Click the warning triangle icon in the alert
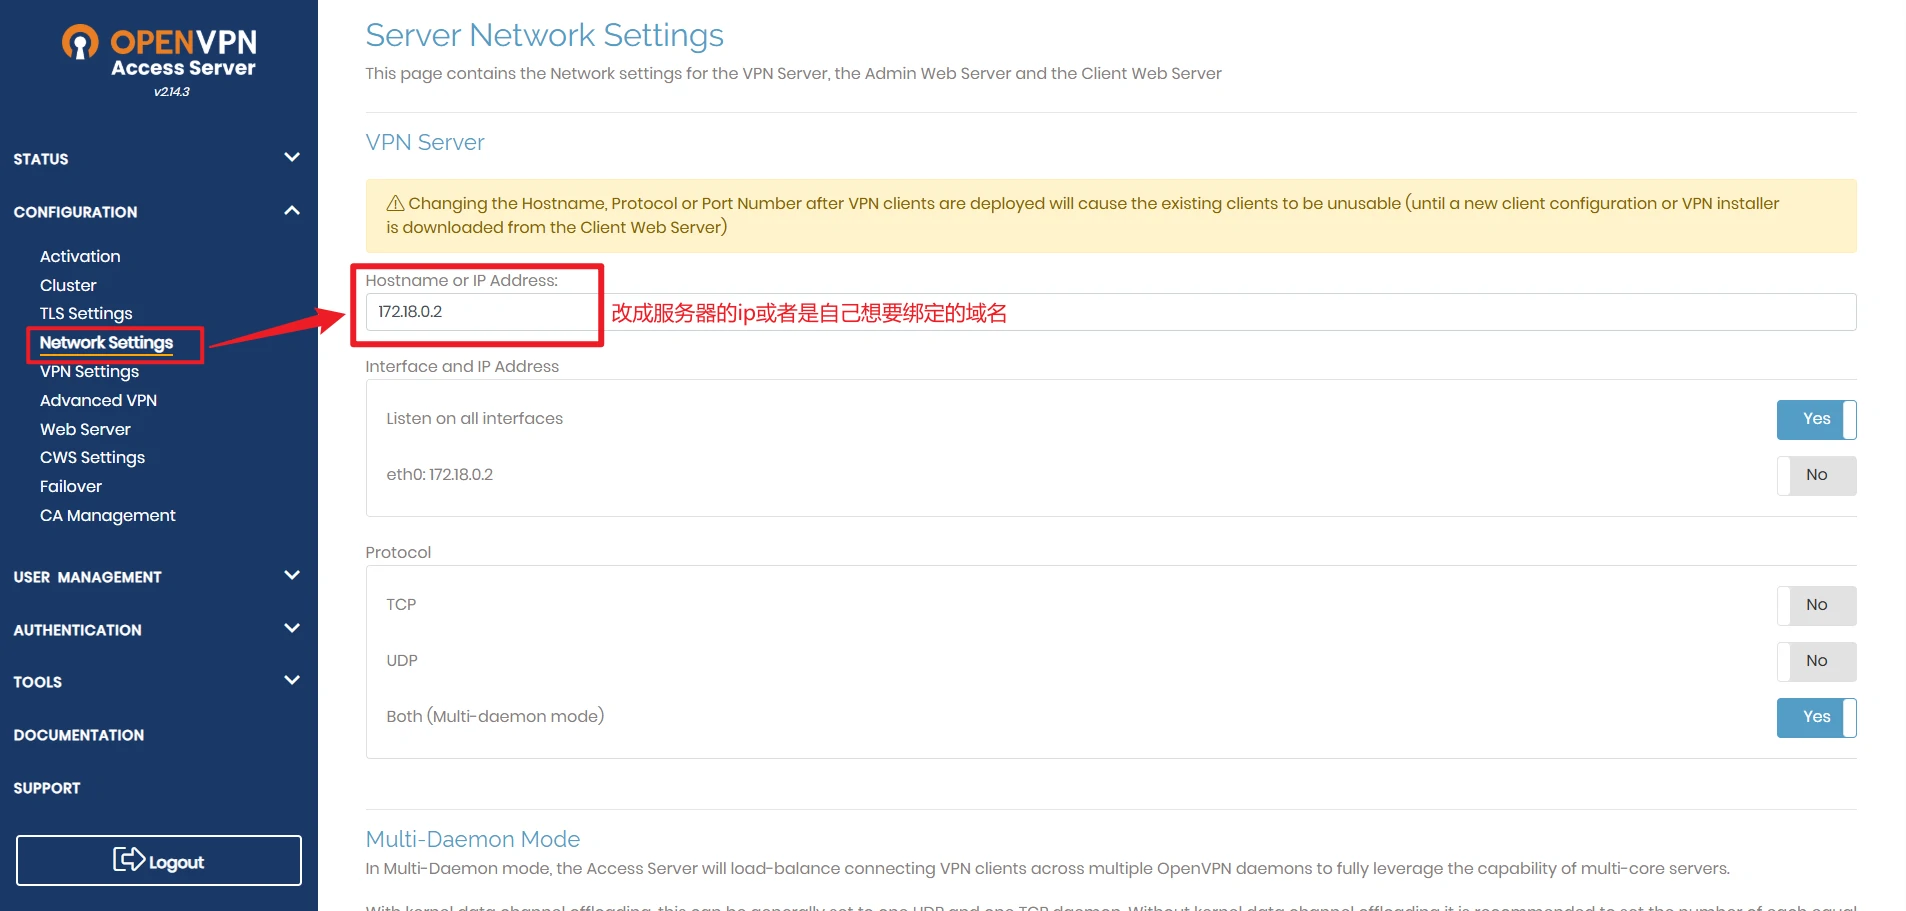Screen dimensions: 1906x911 pyautogui.click(x=395, y=204)
